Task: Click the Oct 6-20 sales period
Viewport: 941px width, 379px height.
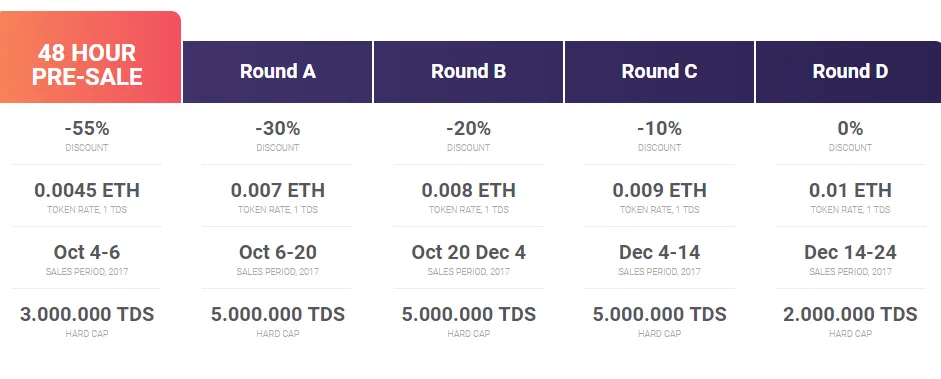Action: [278, 252]
